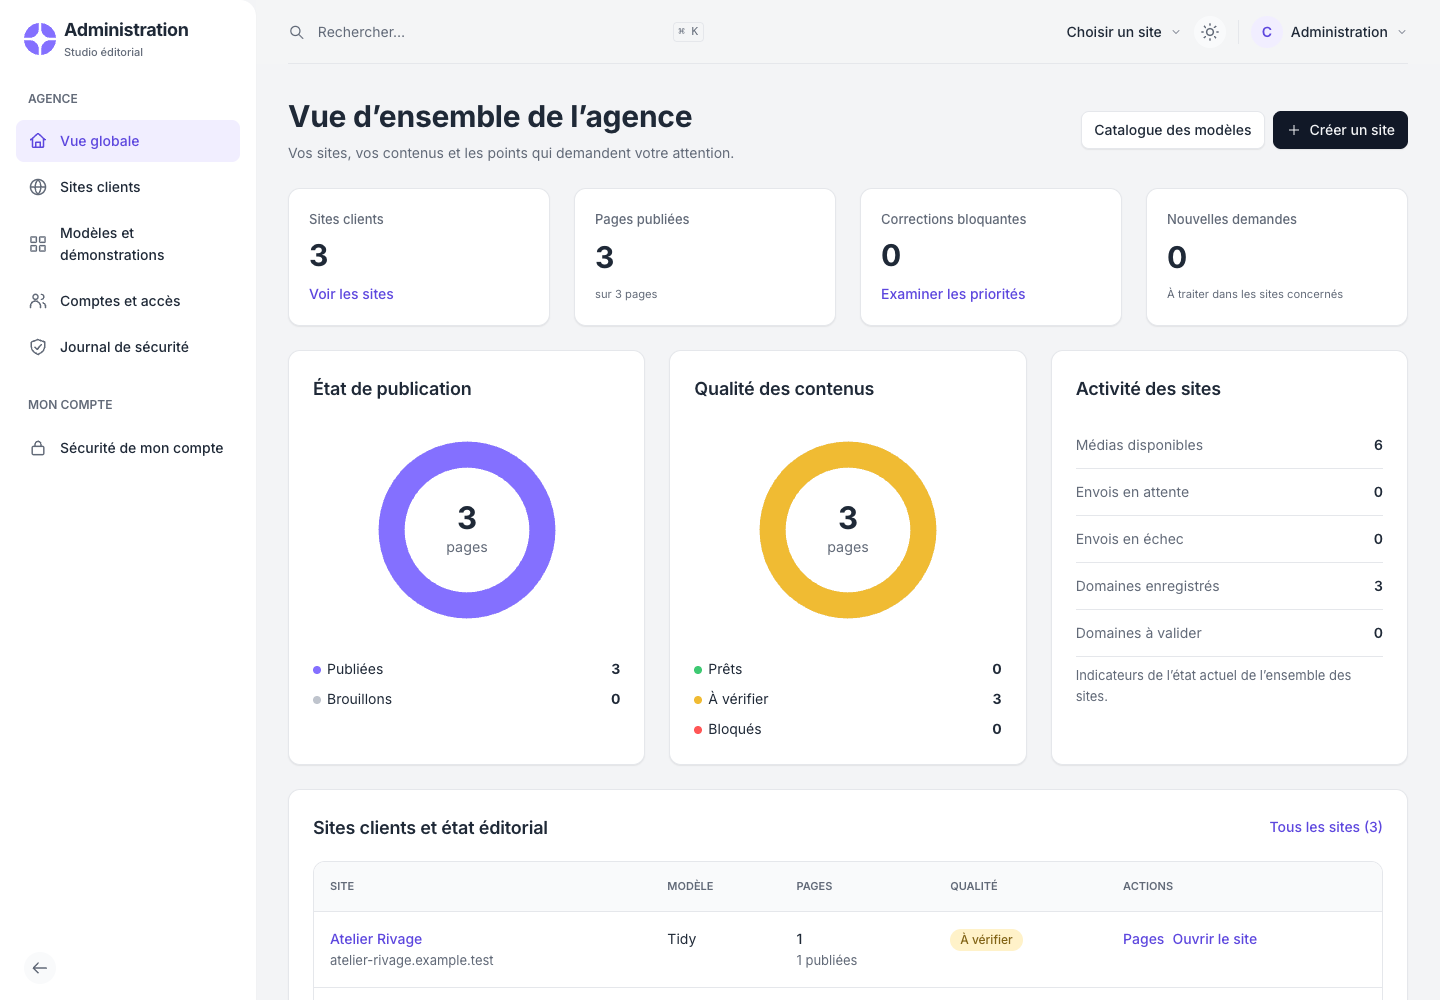Click the Administration studio logo icon
The image size is (1440, 1000).
pyautogui.click(x=40, y=39)
